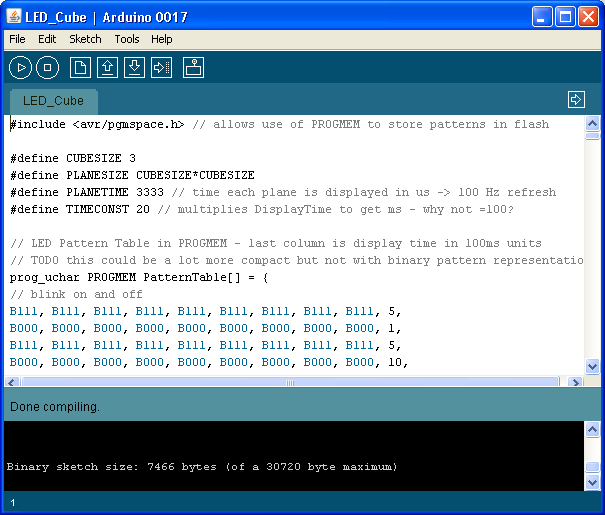Image resolution: width=605 pixels, height=515 pixels.
Task: Open the Serial Monitor icon
Action: click(193, 67)
